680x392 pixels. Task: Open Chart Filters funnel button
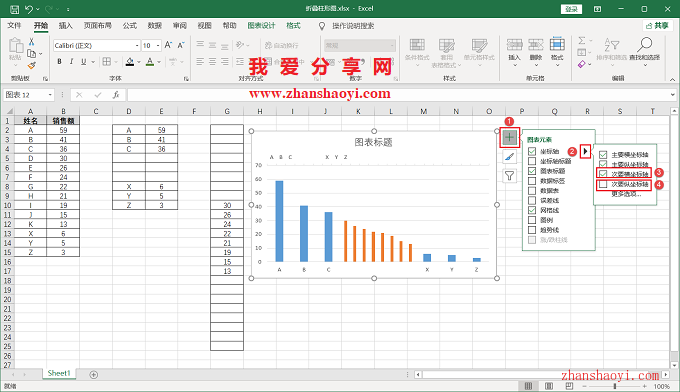(x=509, y=176)
